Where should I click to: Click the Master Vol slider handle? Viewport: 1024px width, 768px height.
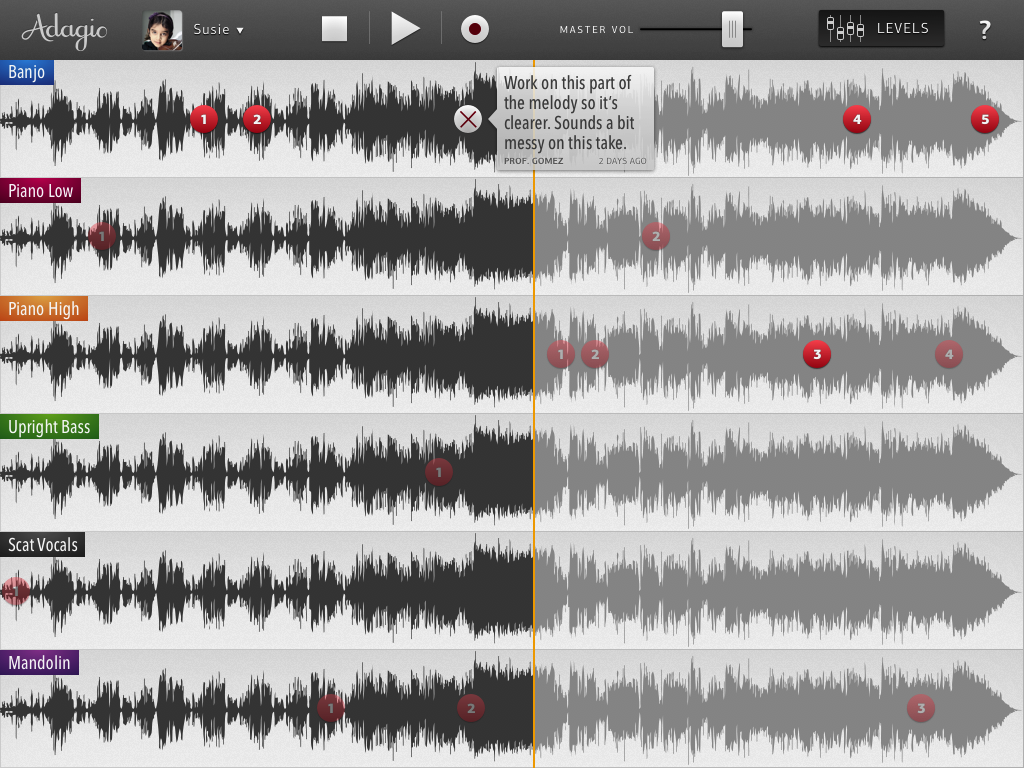(732, 29)
